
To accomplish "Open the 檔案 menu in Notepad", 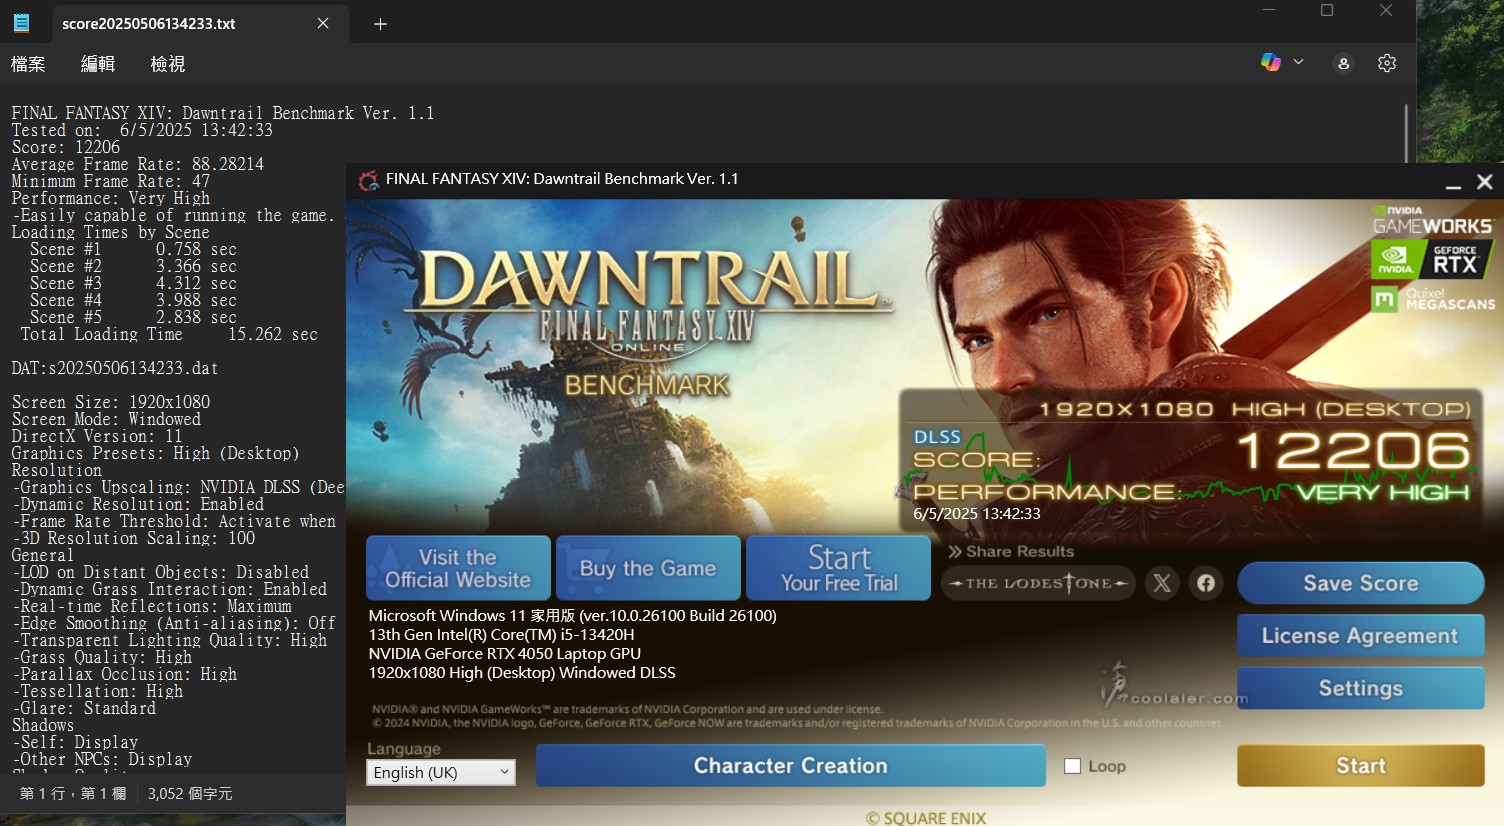I will click(28, 64).
